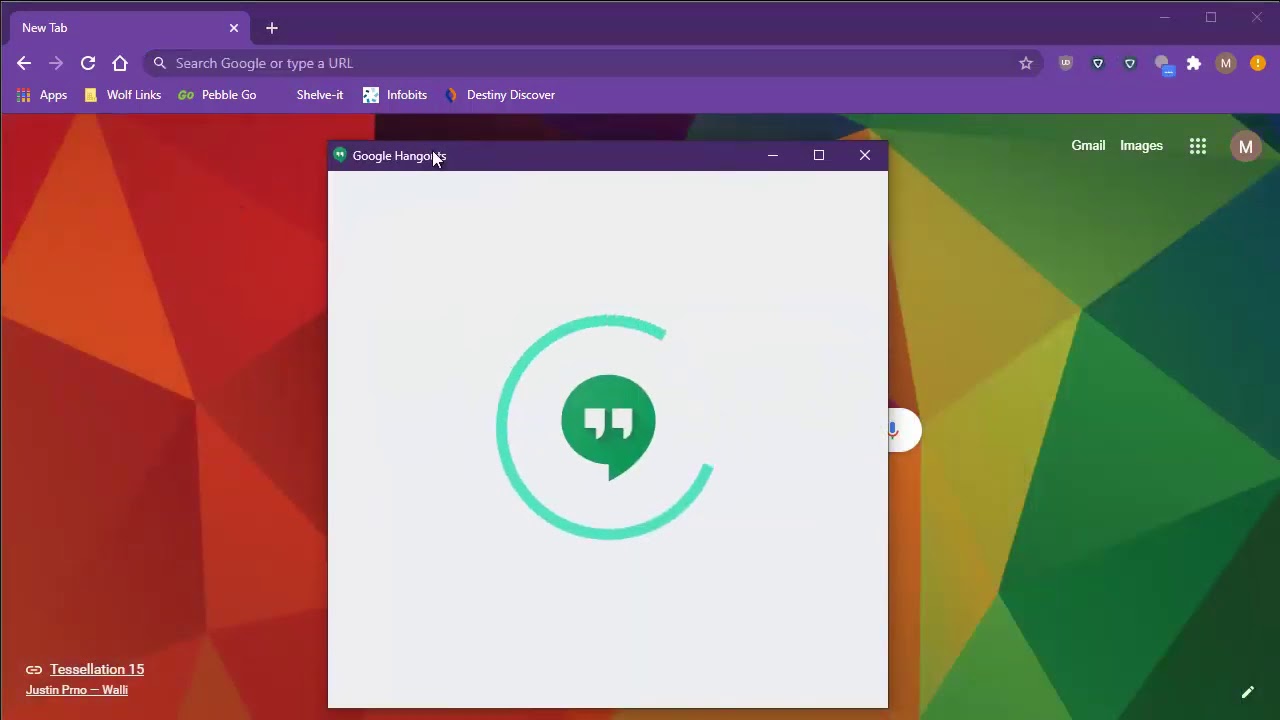Expand the Wolf Links bookmark folder
Viewport: 1280px width, 720px height.
click(122, 95)
